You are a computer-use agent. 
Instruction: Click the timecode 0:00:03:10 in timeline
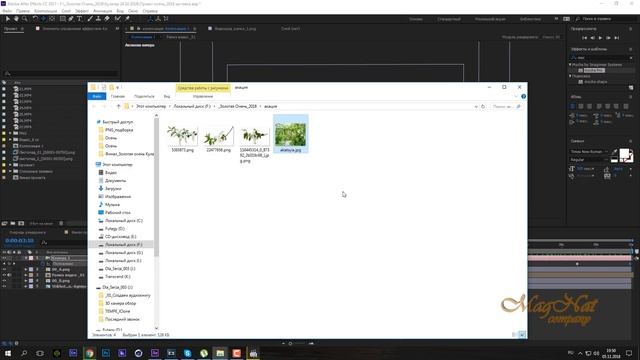[19, 241]
